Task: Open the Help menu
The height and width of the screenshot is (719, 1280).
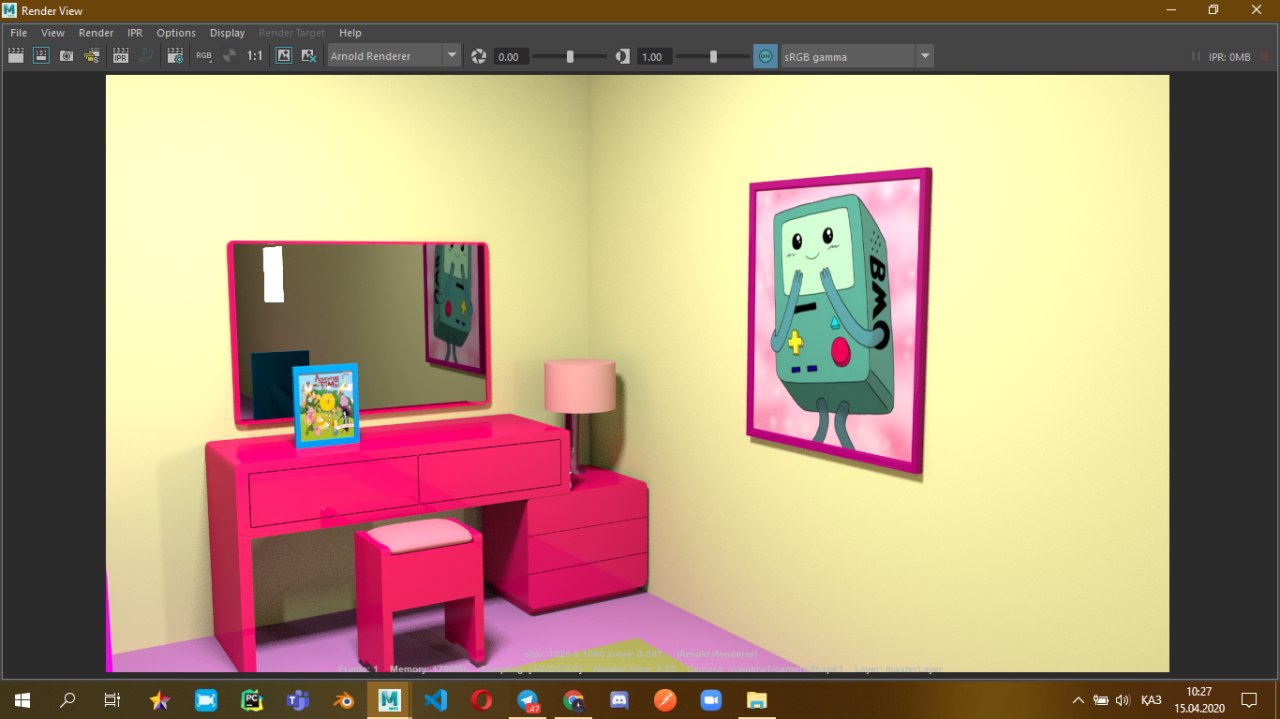Action: pyautogui.click(x=350, y=33)
